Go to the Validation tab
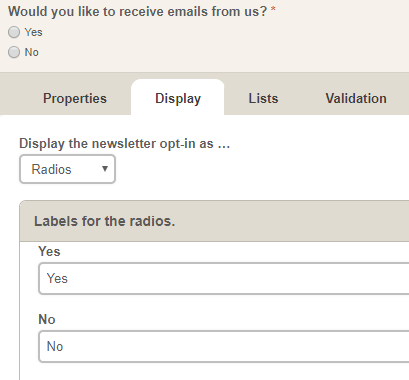Viewport: 409px width, 380px height. pyautogui.click(x=356, y=98)
